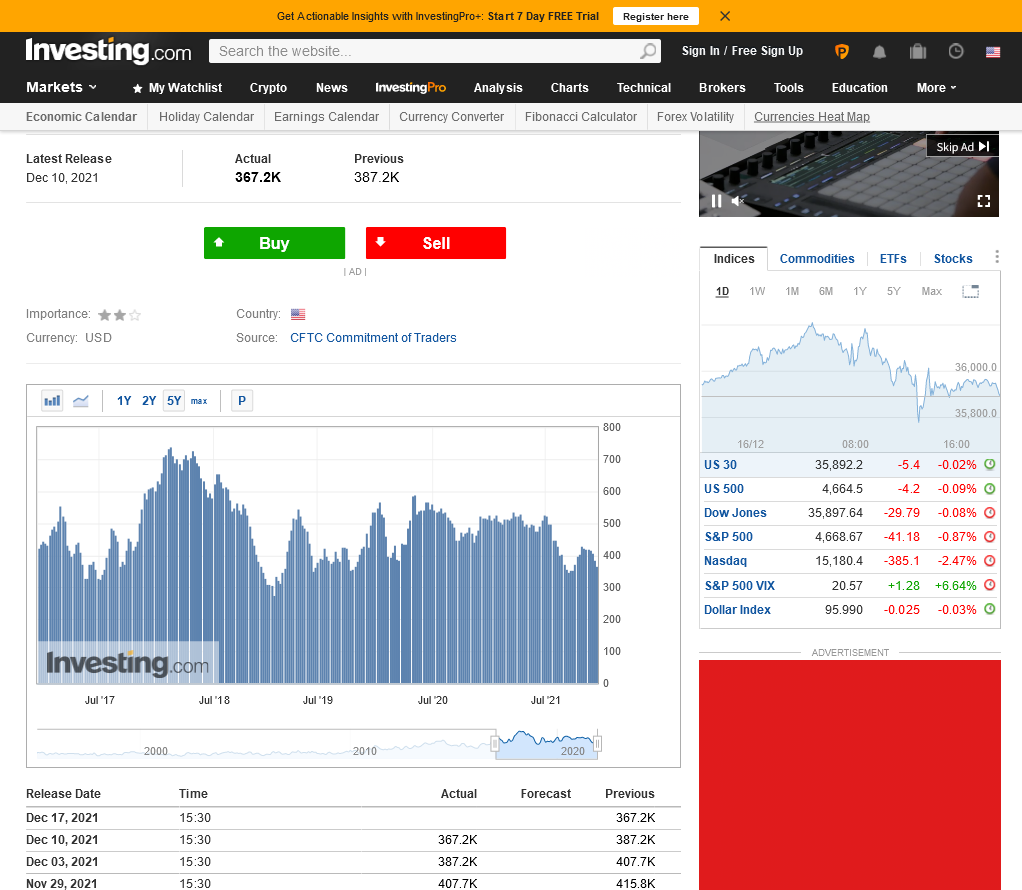The height and width of the screenshot is (890, 1022).
Task: Click the P chart option button
Action: tap(242, 401)
